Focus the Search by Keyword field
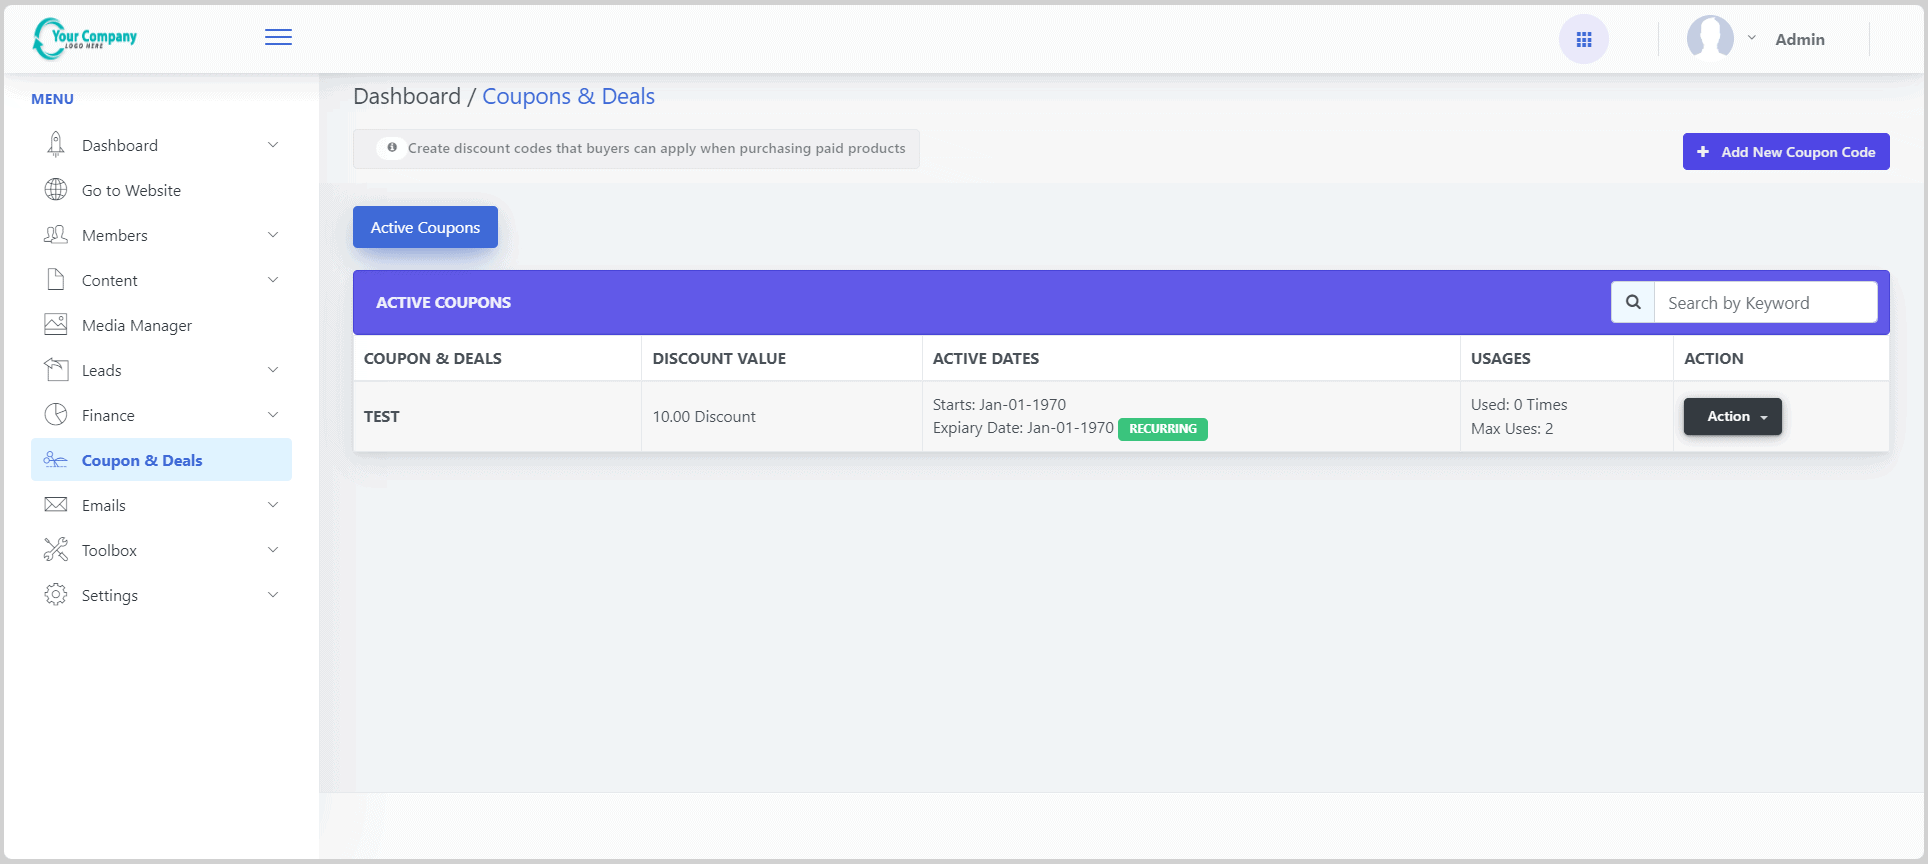The width and height of the screenshot is (1928, 864). coord(1765,303)
